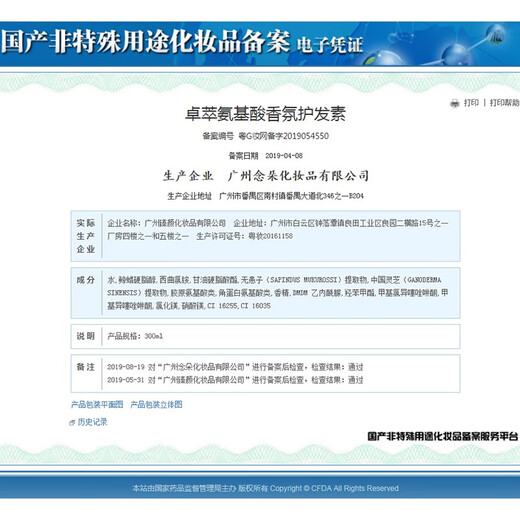Expand the 历史记录 history record link

[x=92, y=422]
